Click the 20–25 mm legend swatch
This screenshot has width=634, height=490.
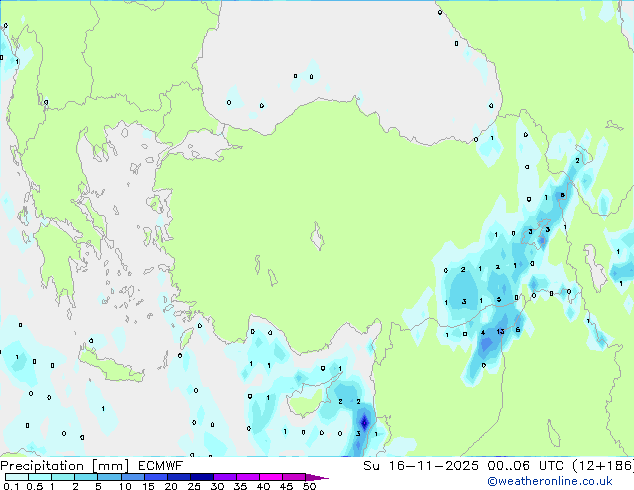point(178,477)
